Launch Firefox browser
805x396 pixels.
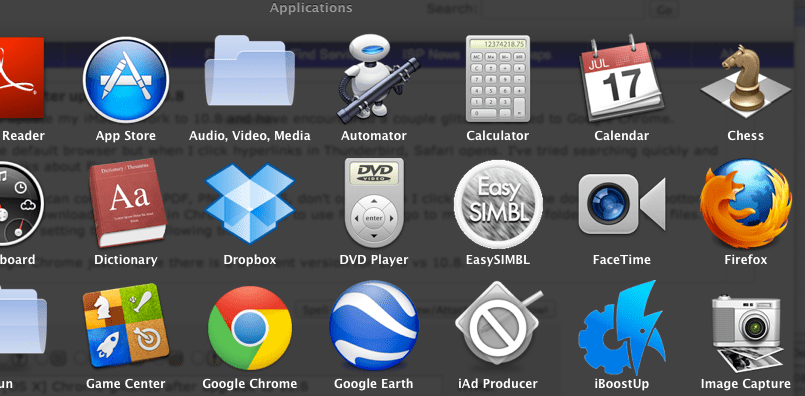point(745,203)
